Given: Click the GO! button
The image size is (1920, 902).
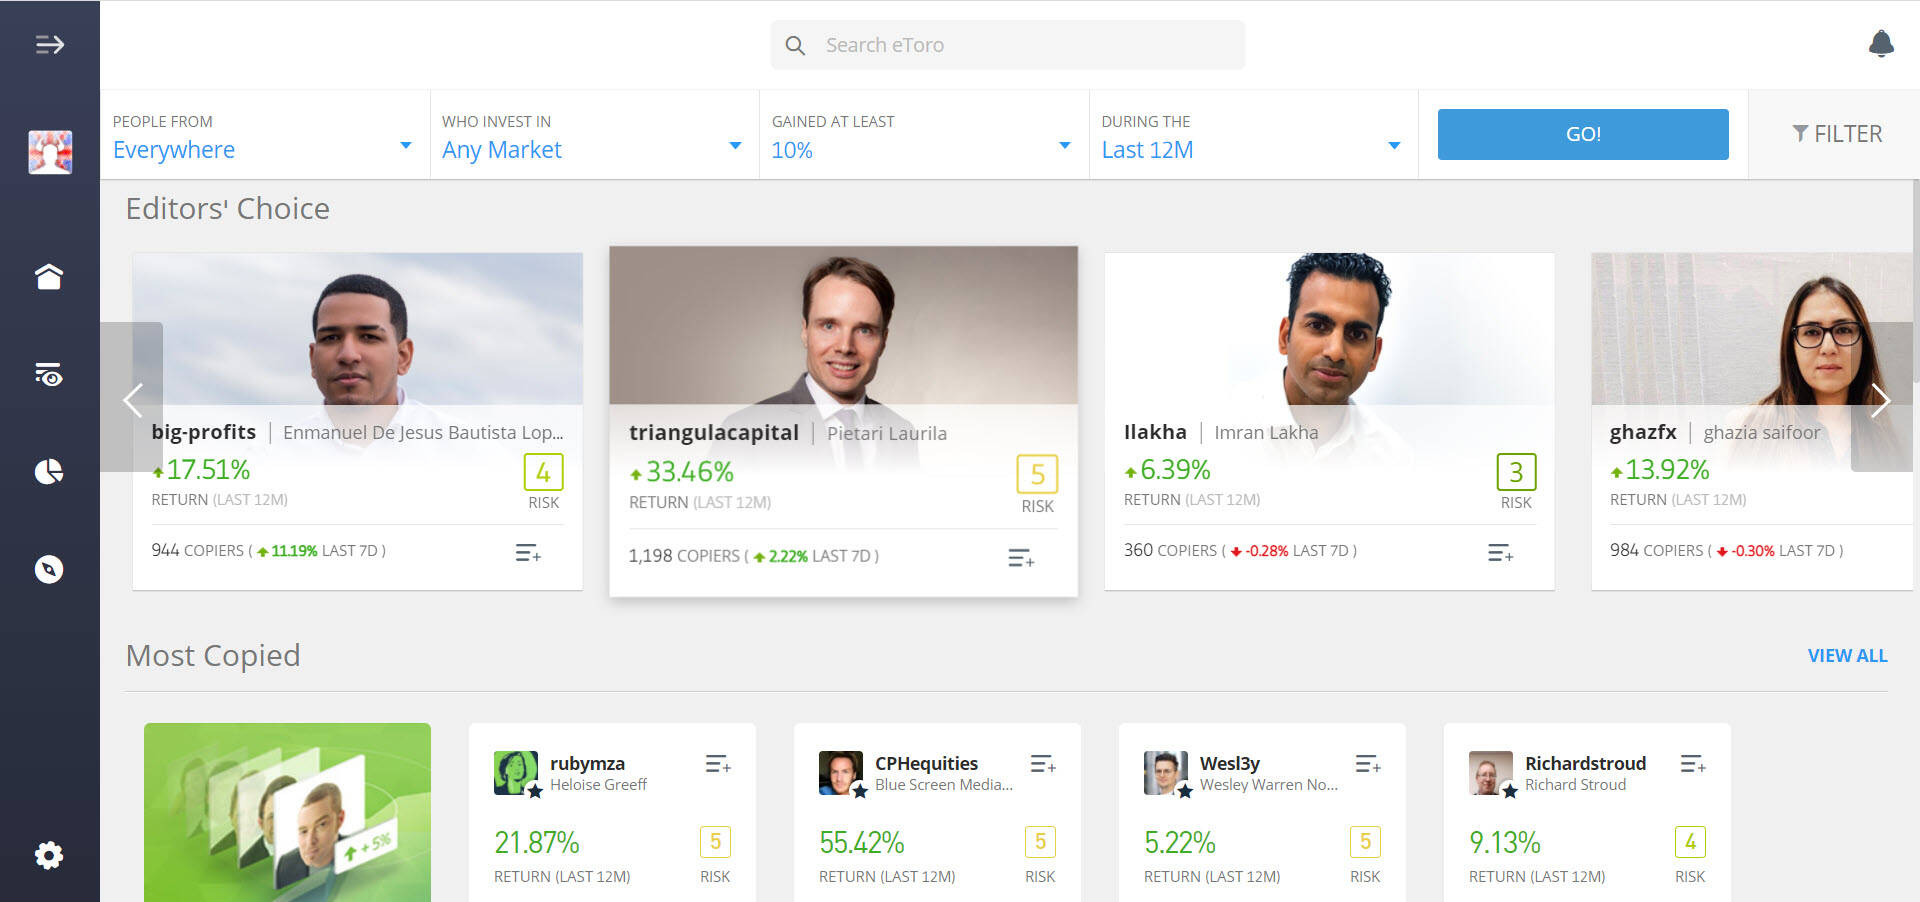Looking at the screenshot, I should pyautogui.click(x=1583, y=134).
